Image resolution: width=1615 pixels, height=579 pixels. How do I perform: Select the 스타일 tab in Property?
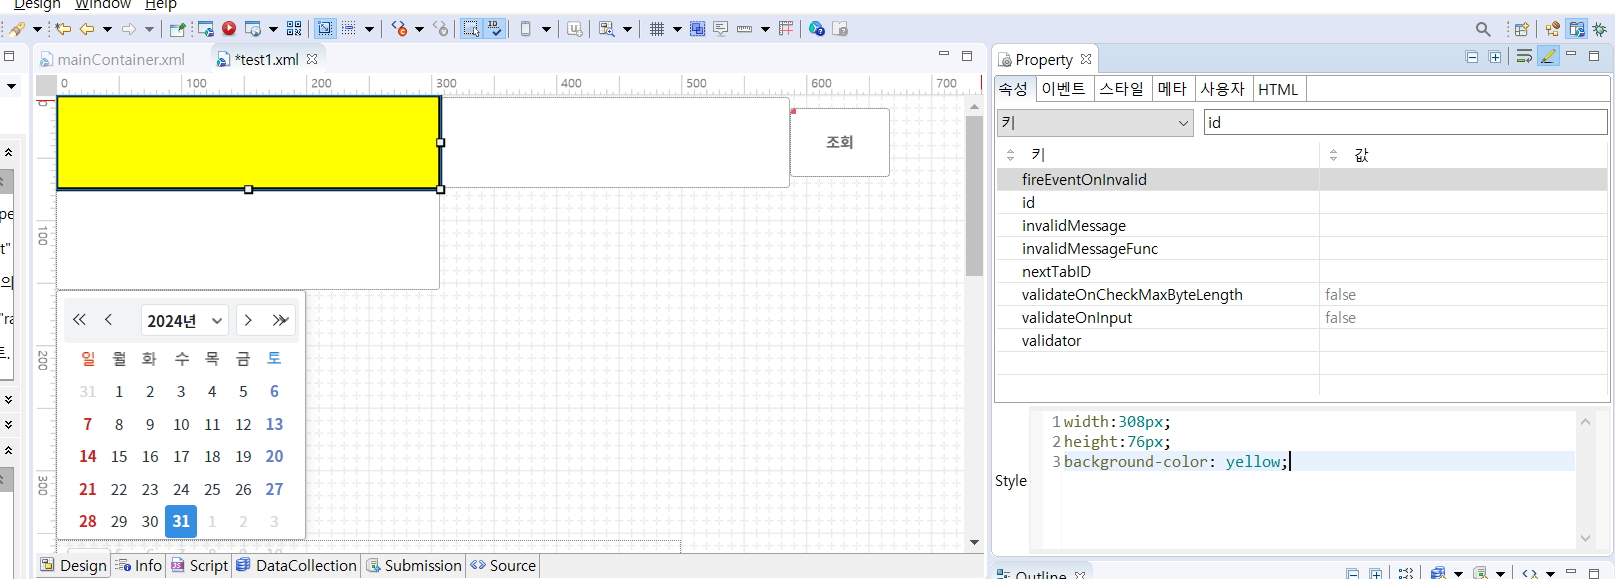[x=1122, y=89]
